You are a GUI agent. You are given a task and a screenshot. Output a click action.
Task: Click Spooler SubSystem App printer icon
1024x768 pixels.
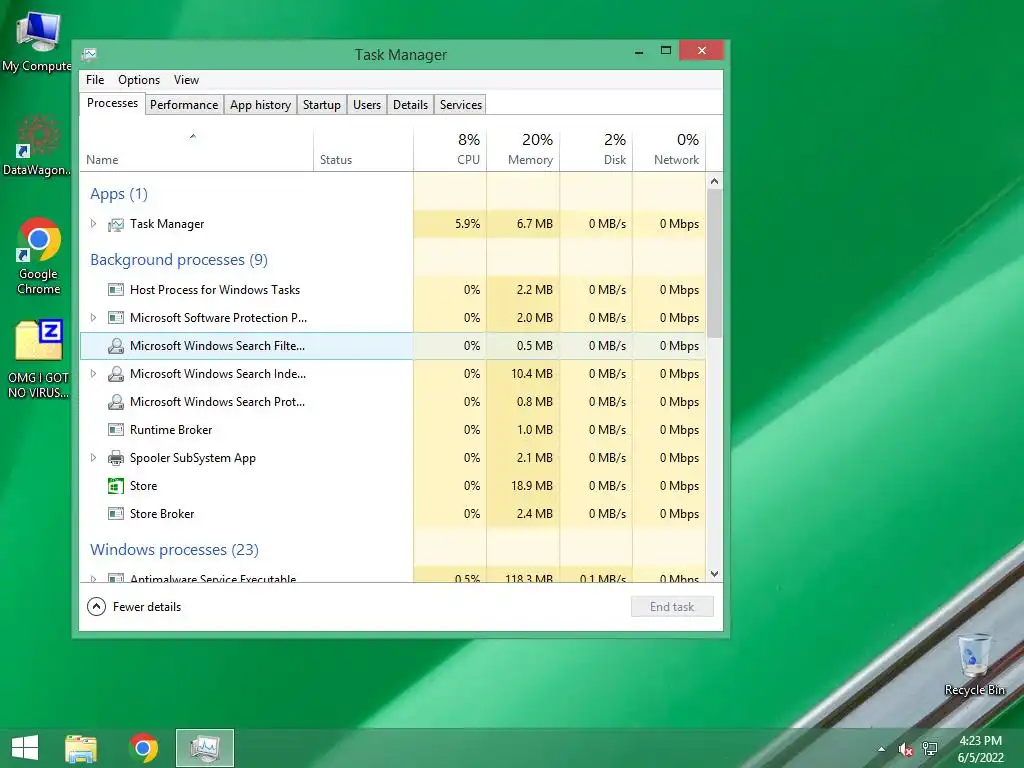pyautogui.click(x=116, y=458)
